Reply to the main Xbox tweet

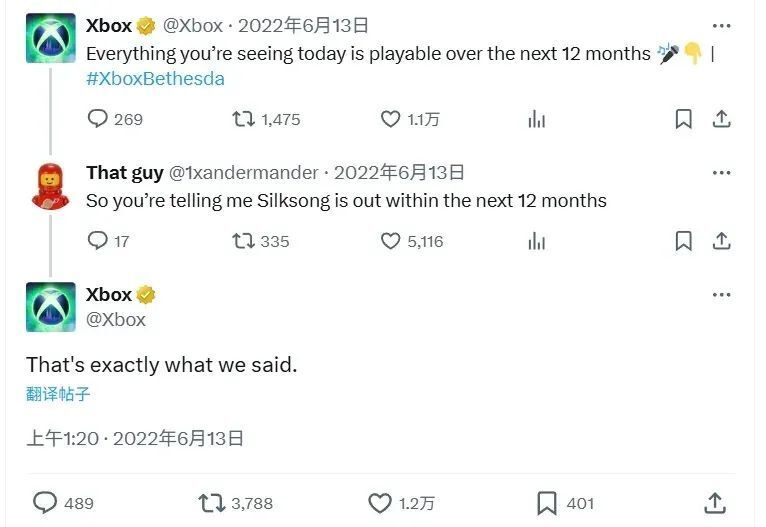click(x=46, y=503)
